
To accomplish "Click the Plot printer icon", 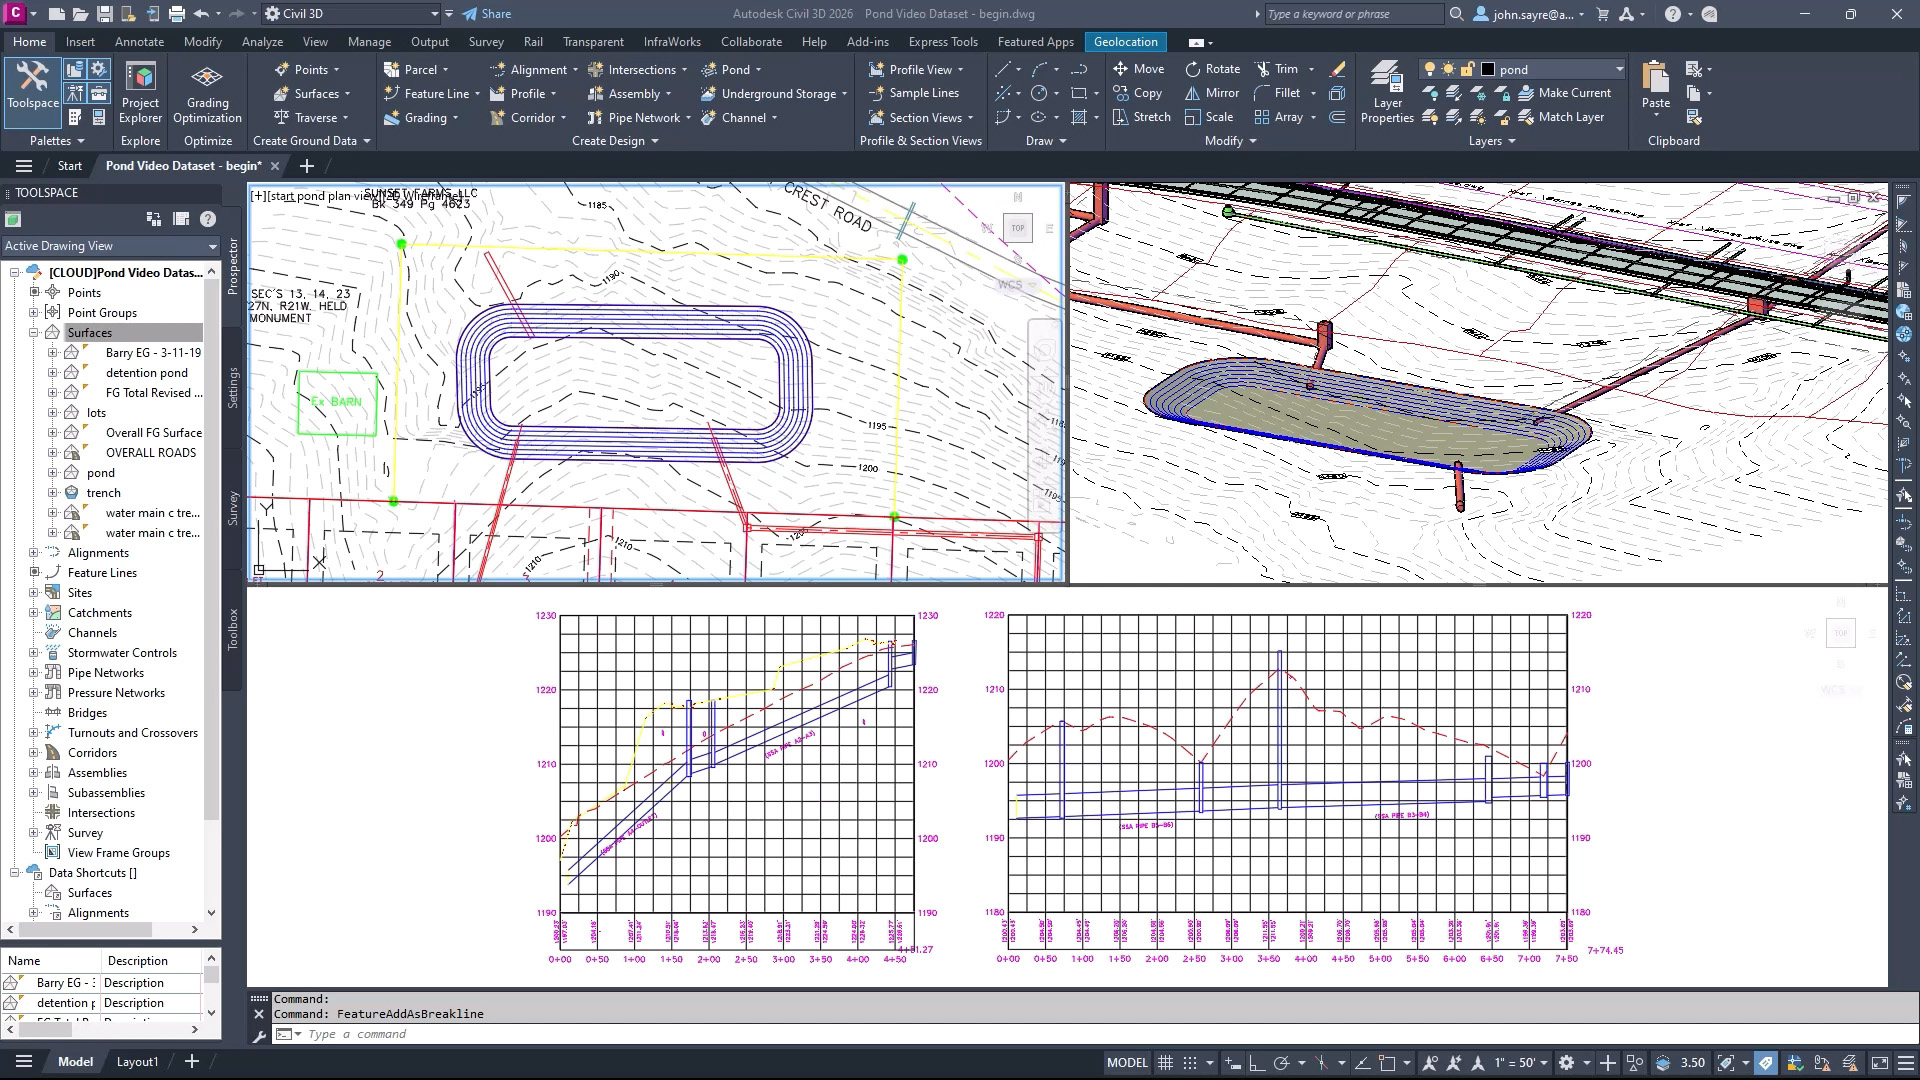I will click(x=177, y=14).
